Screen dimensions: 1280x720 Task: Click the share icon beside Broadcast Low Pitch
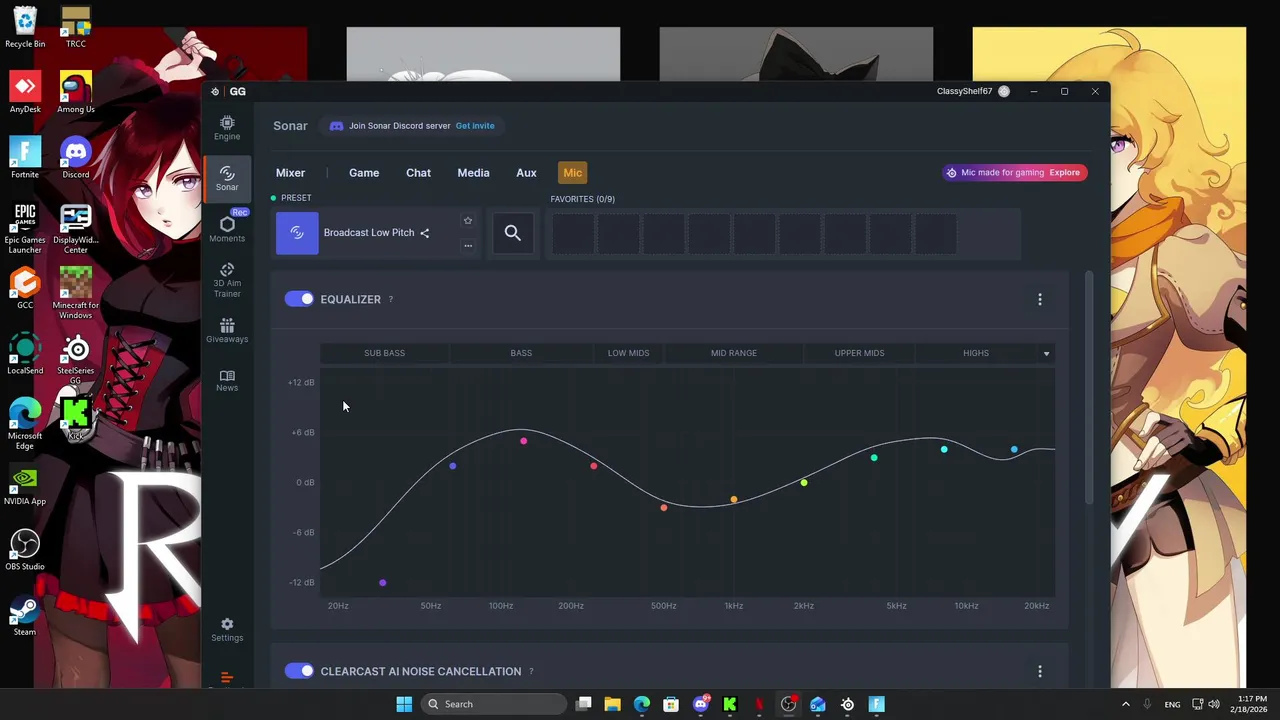[425, 233]
